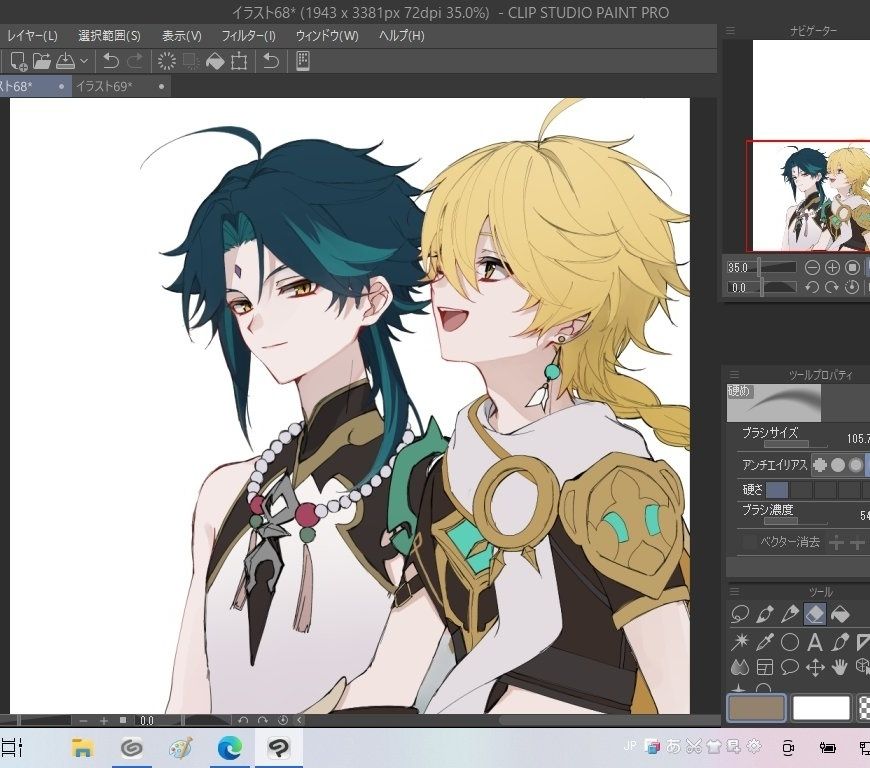870x768 pixels.
Task: Open File Explorer from the taskbar
Action: pyautogui.click(x=82, y=748)
